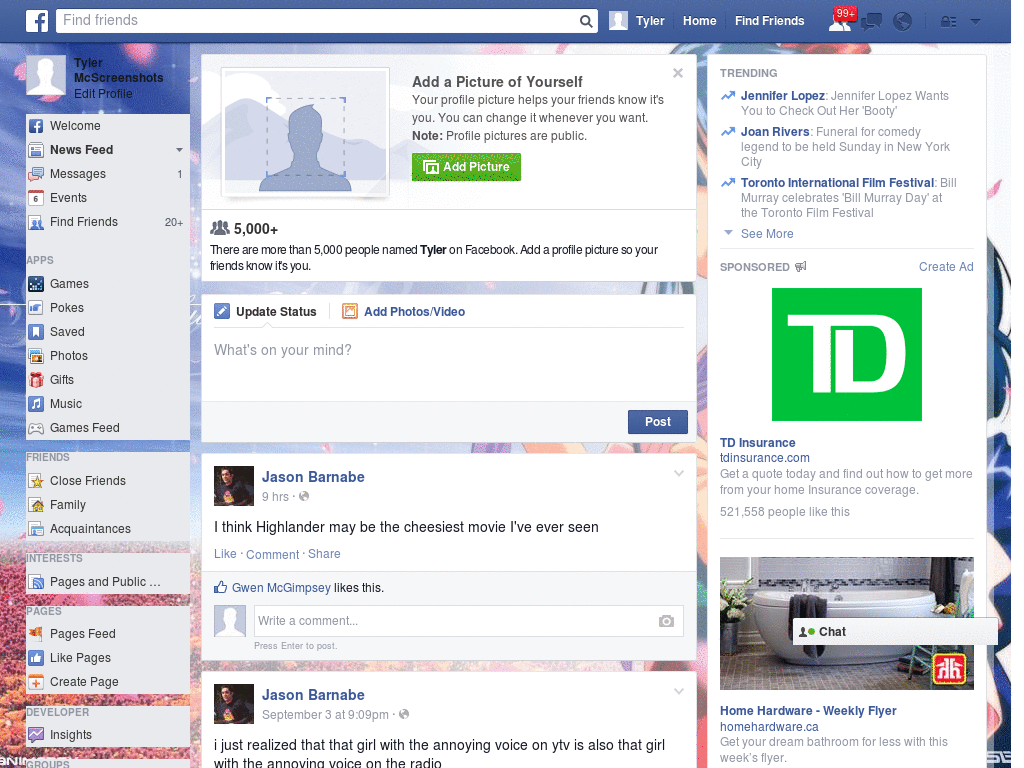Click the Close Friends star icon
Screen dimensions: 1024x768
[37, 481]
